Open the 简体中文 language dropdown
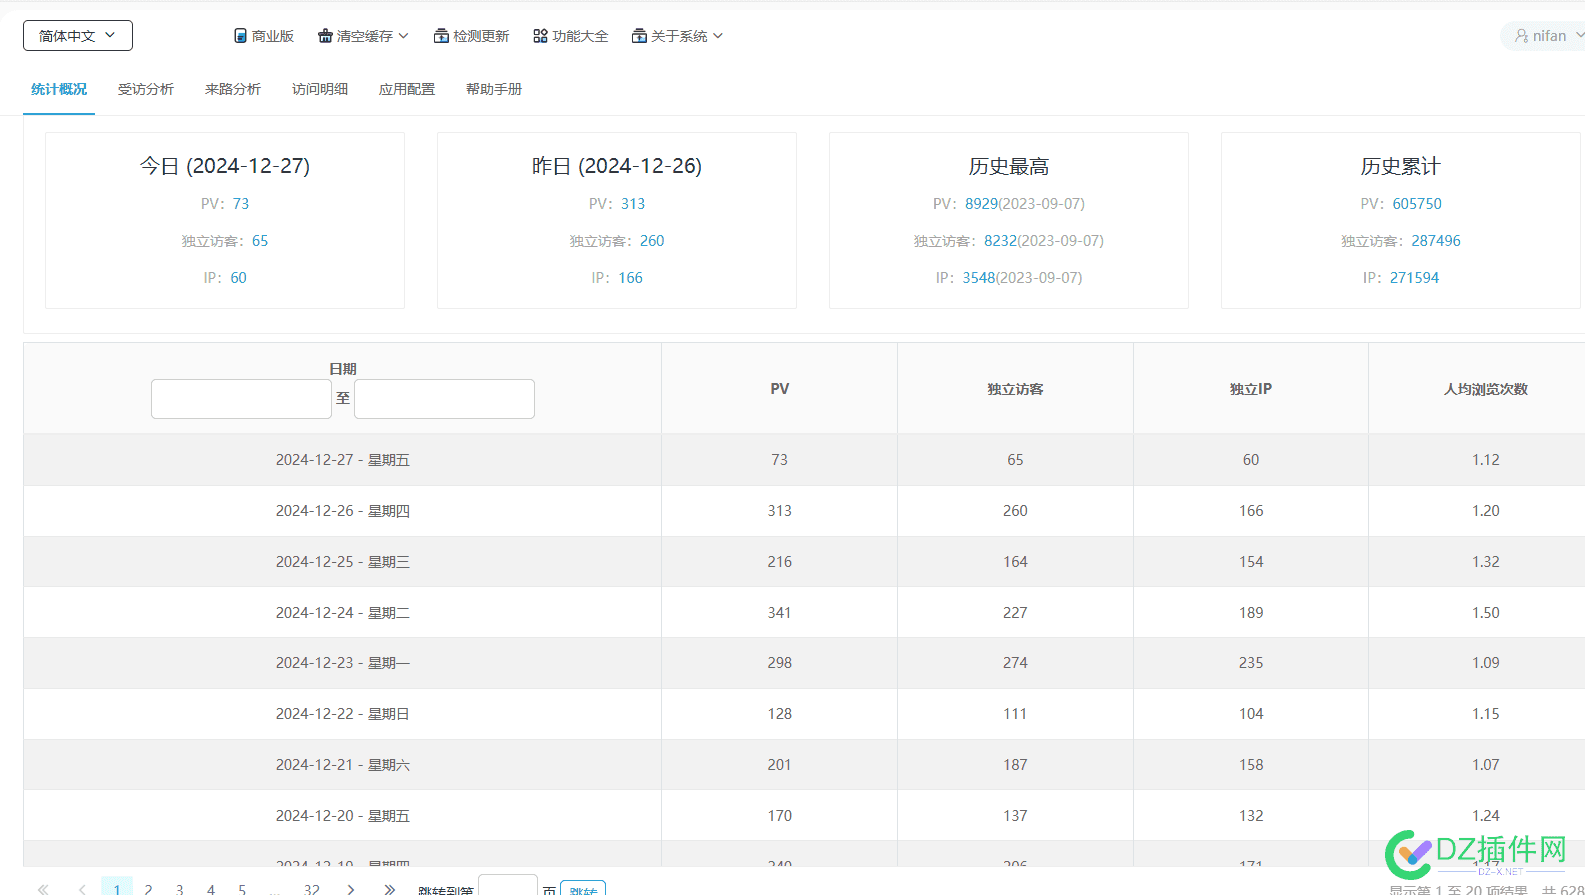This screenshot has width=1585, height=895. pyautogui.click(x=78, y=36)
